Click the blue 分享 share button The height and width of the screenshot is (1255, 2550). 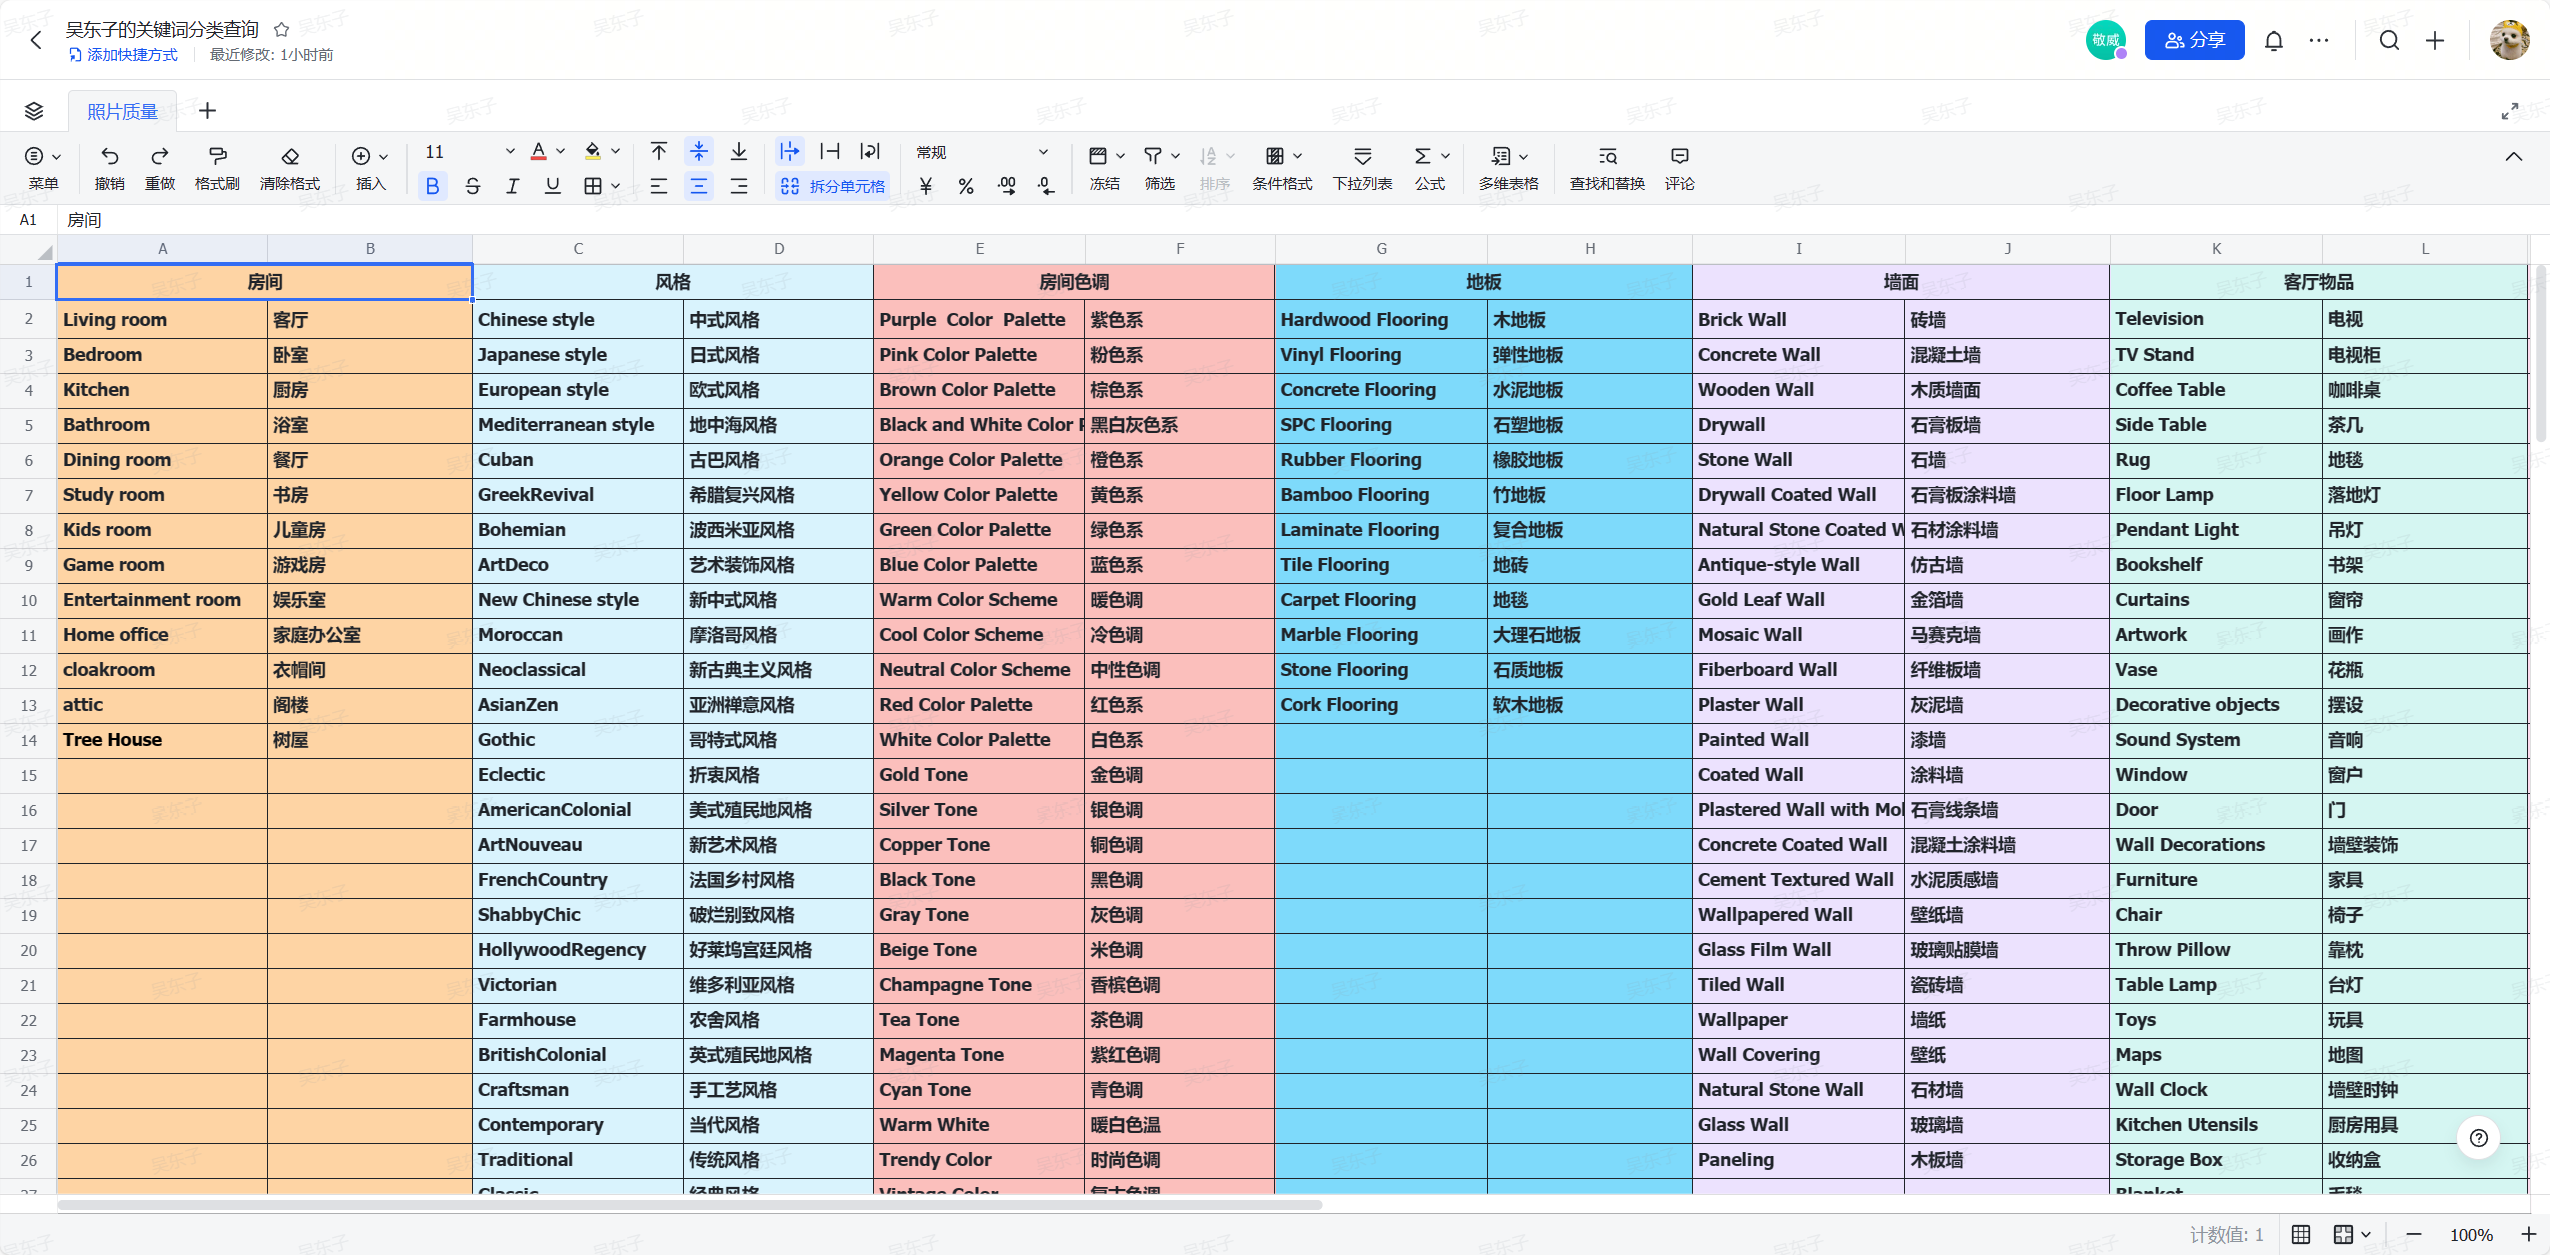[2194, 40]
